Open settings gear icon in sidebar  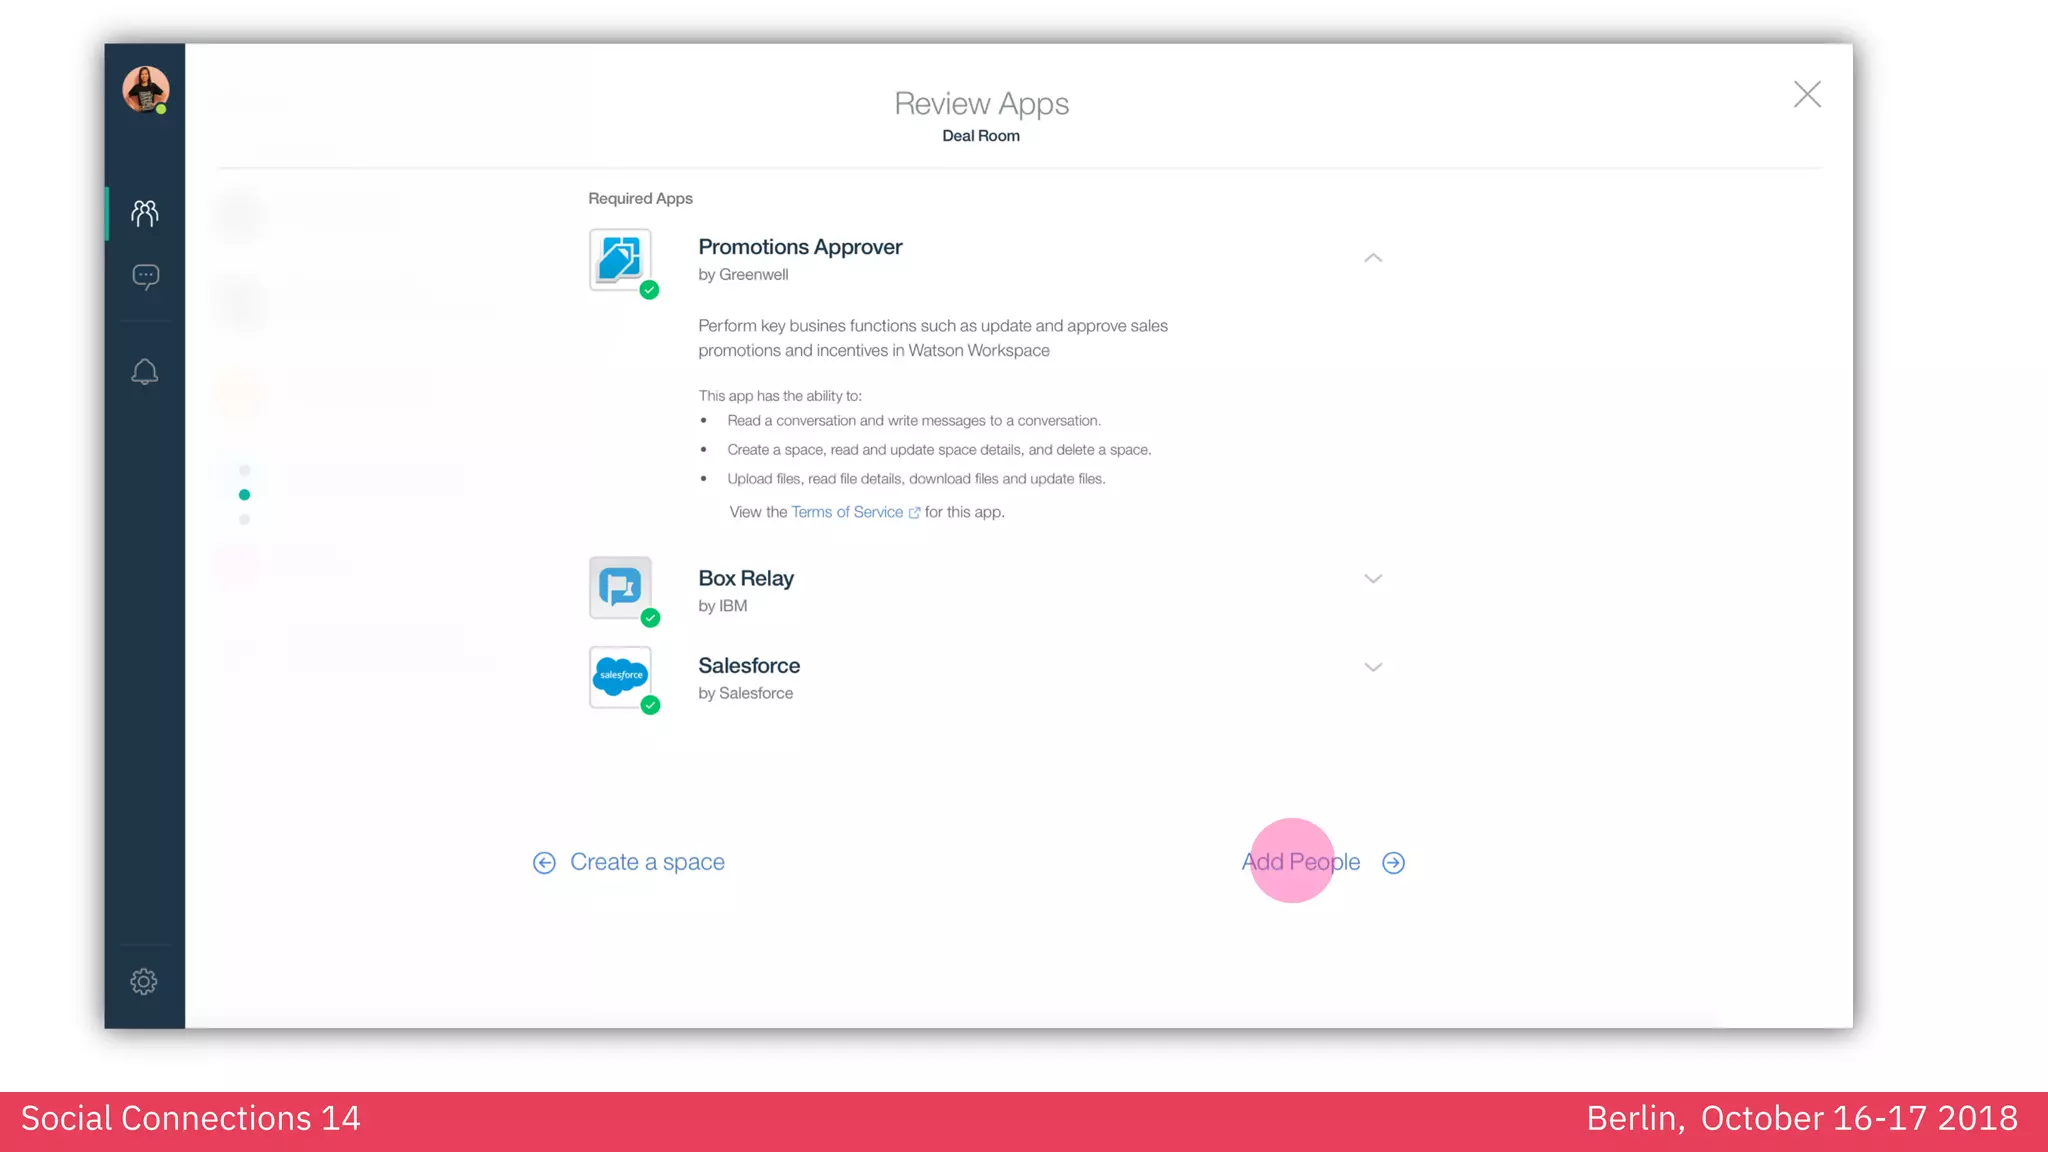coord(144,981)
